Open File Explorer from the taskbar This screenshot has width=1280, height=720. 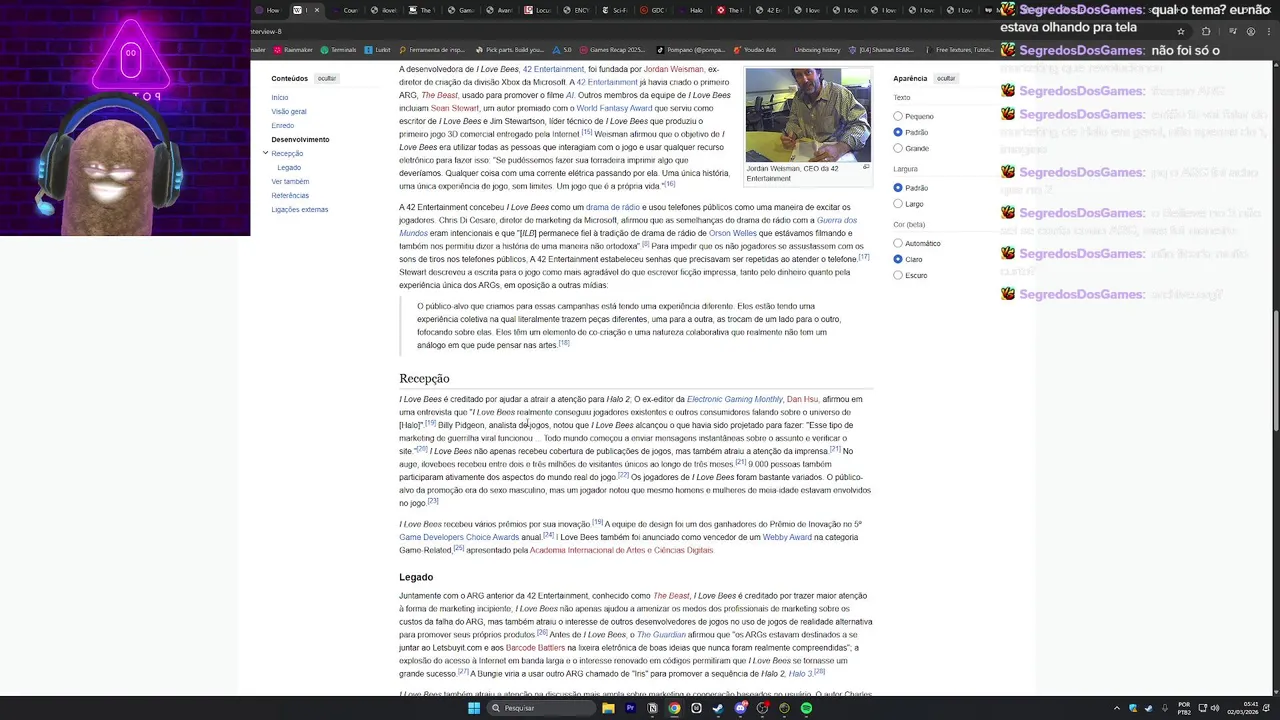608,708
